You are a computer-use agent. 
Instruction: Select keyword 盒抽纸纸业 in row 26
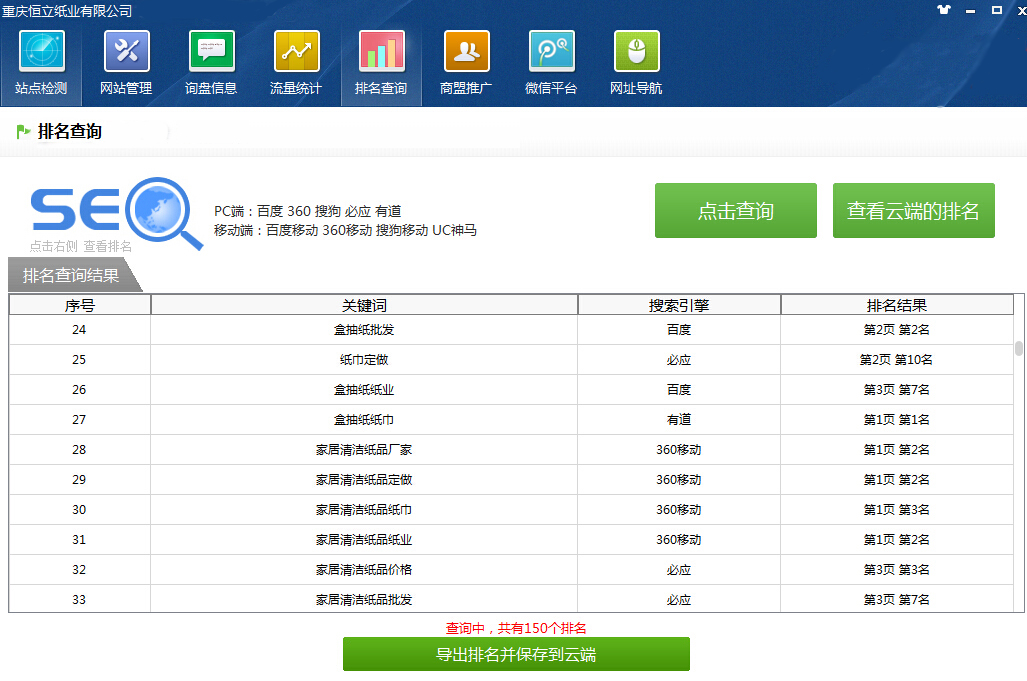click(364, 390)
